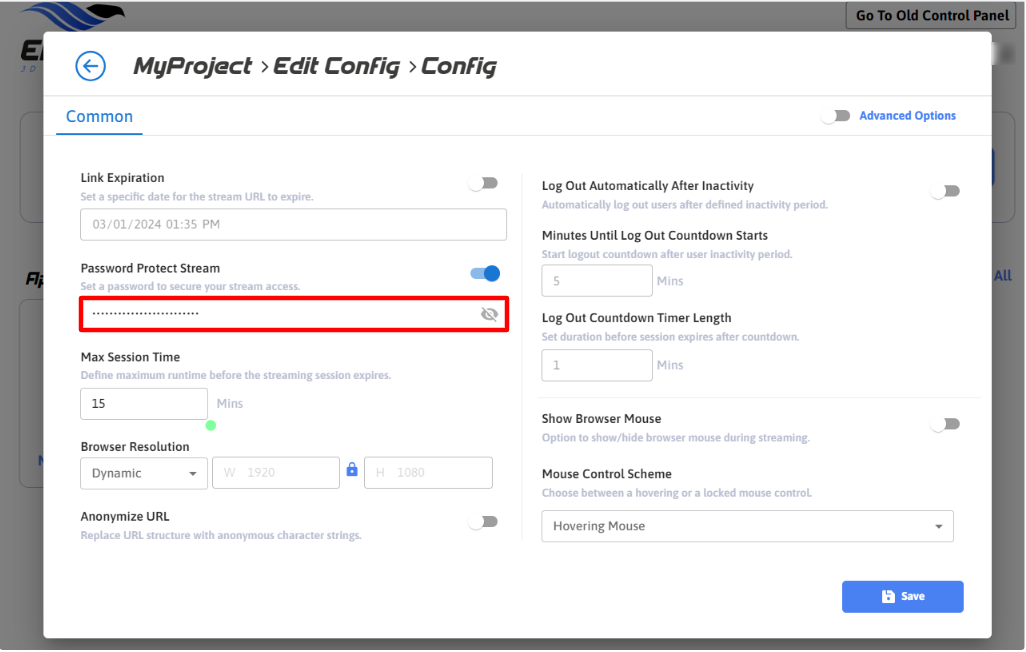Viewport: 1026px width, 652px height.
Task: Click the back arrow circle icon
Action: [91, 67]
